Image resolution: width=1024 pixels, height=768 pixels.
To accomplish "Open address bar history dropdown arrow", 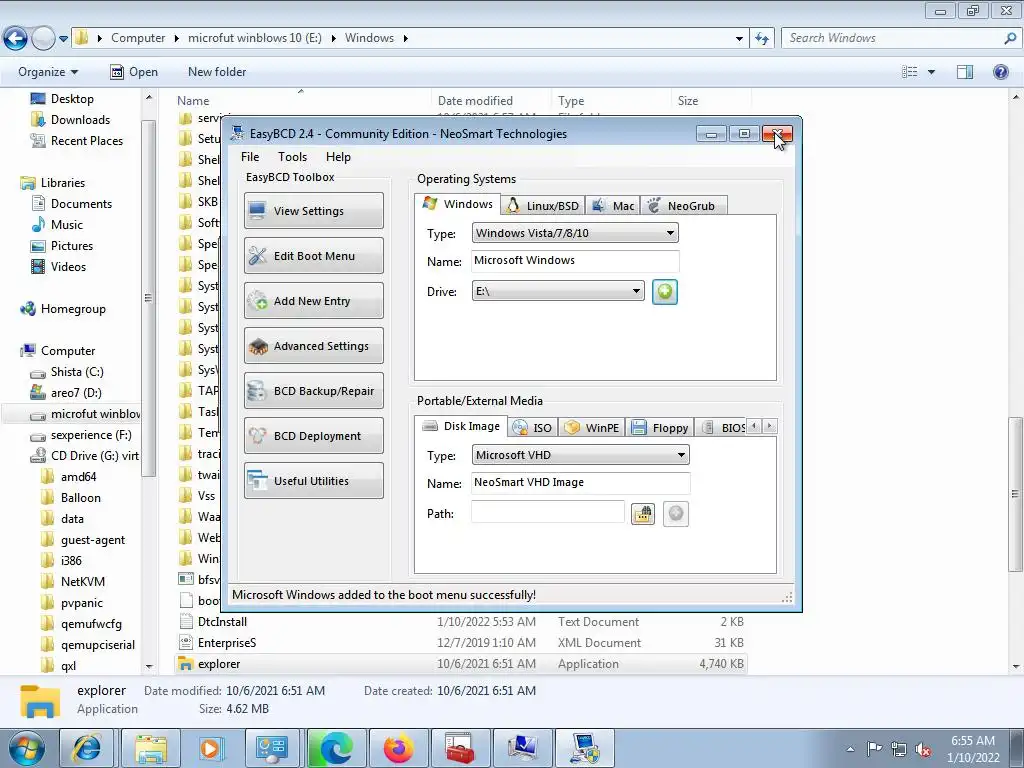I will 739,39.
